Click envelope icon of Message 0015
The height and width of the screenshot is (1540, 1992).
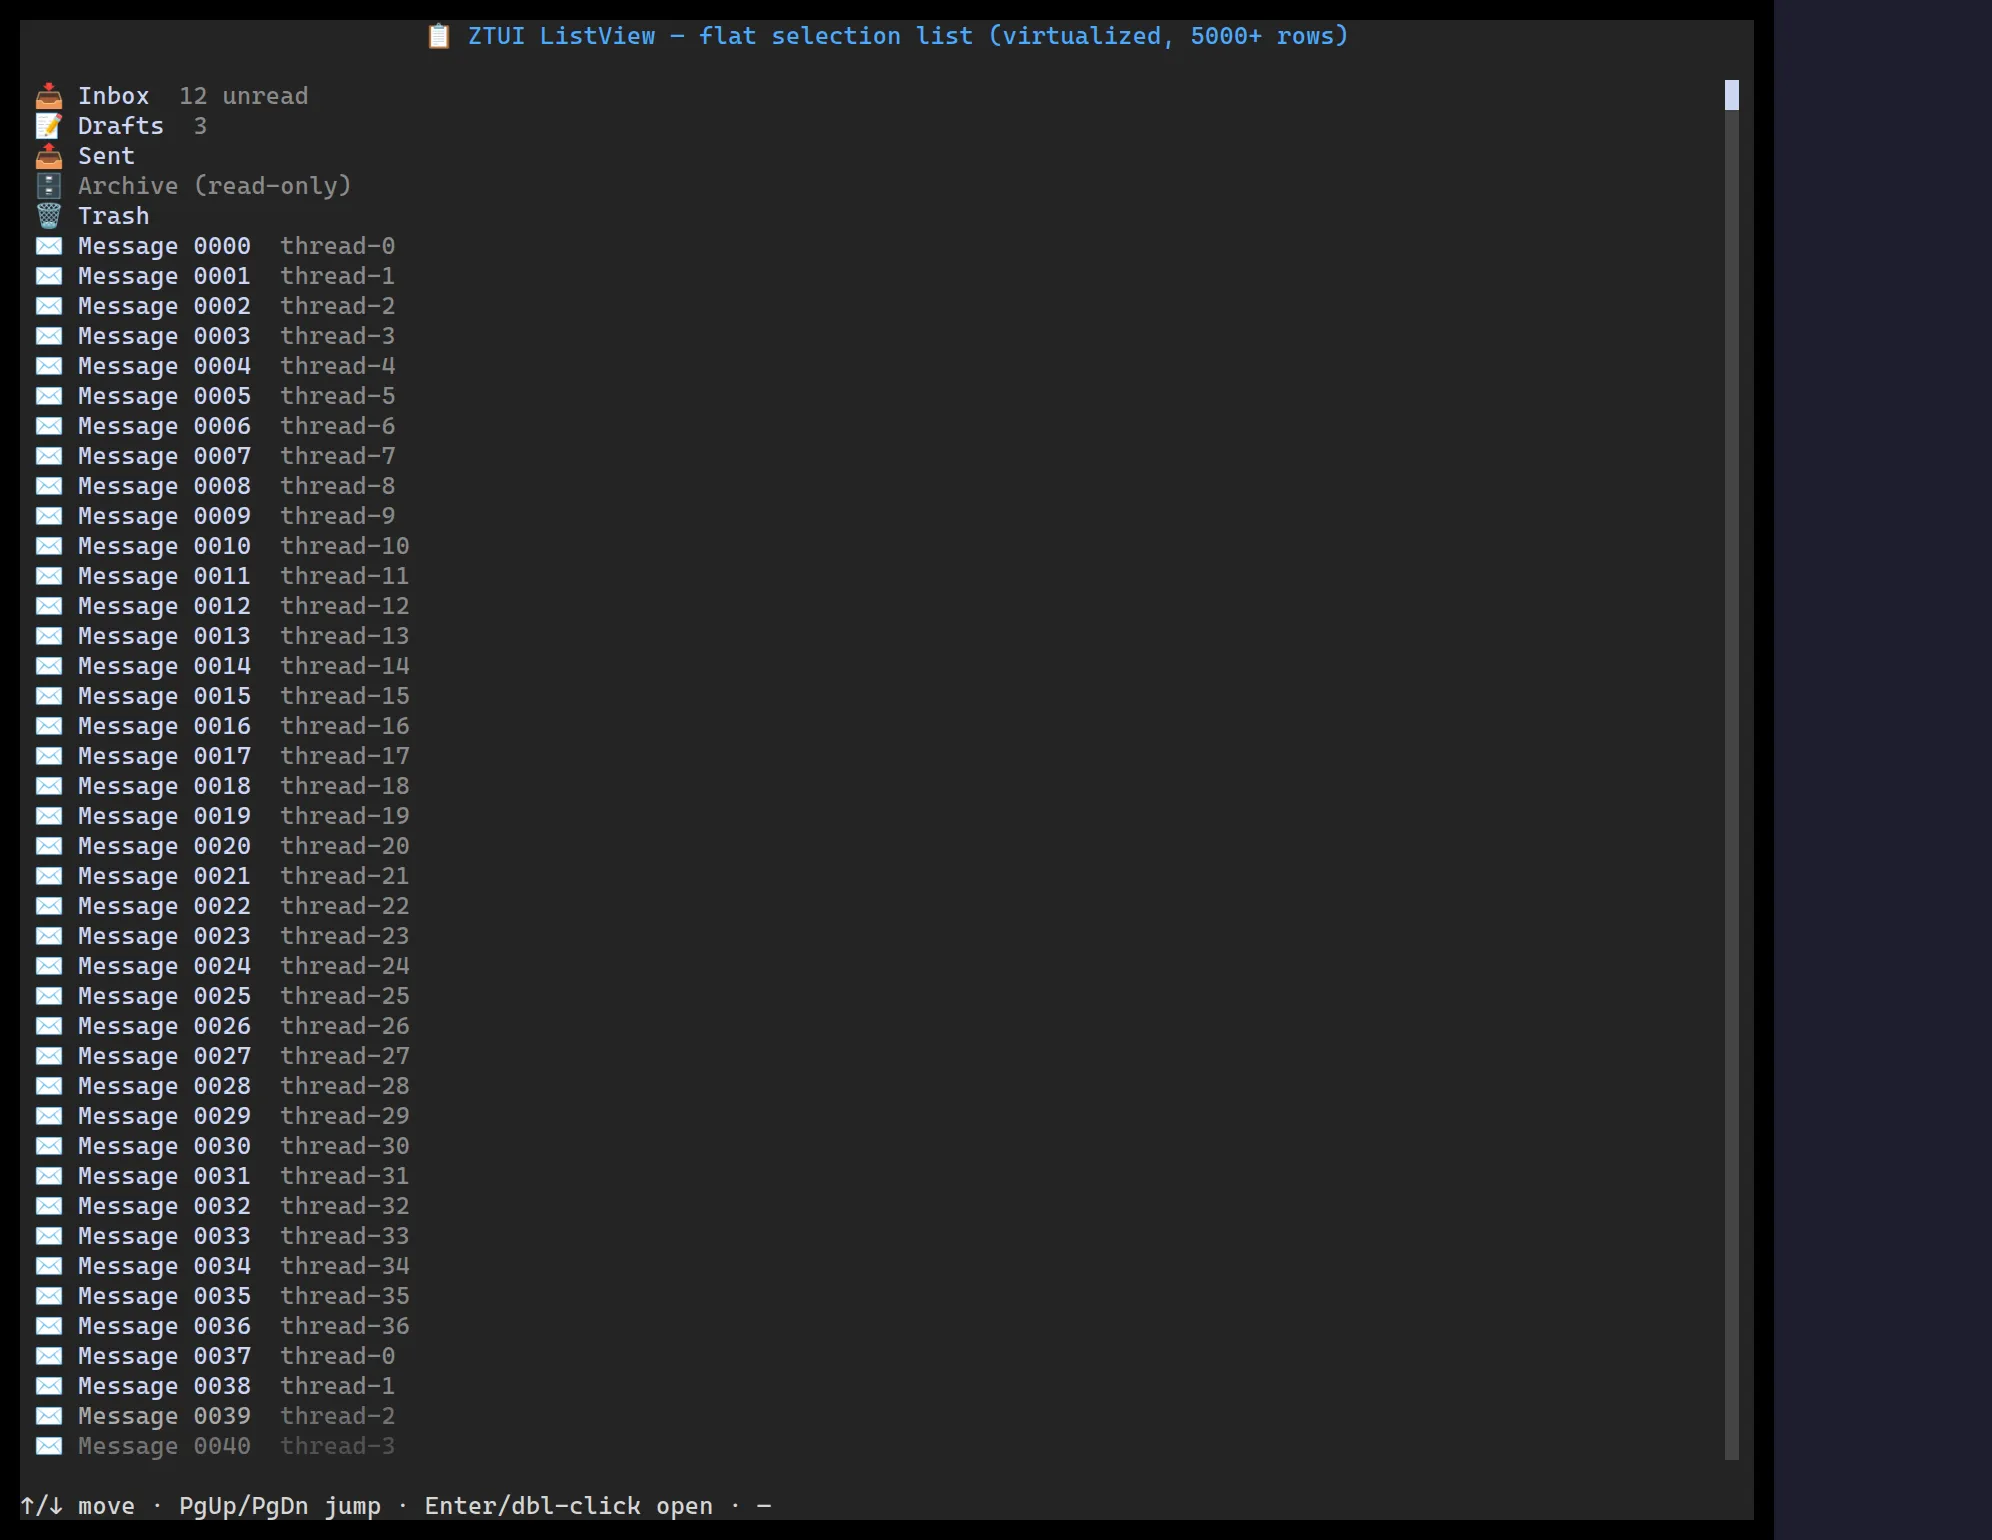pos(49,696)
